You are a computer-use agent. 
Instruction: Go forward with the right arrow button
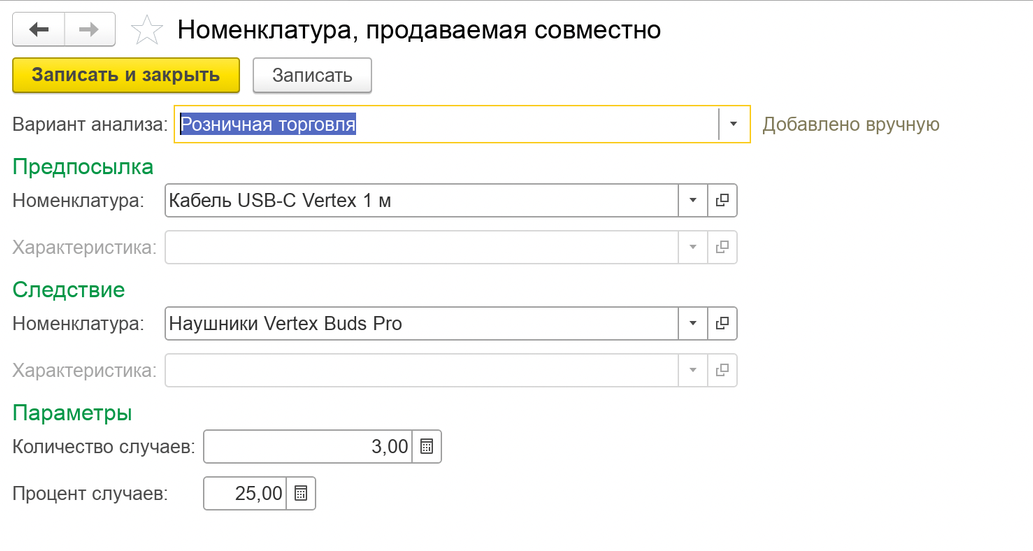(x=90, y=30)
